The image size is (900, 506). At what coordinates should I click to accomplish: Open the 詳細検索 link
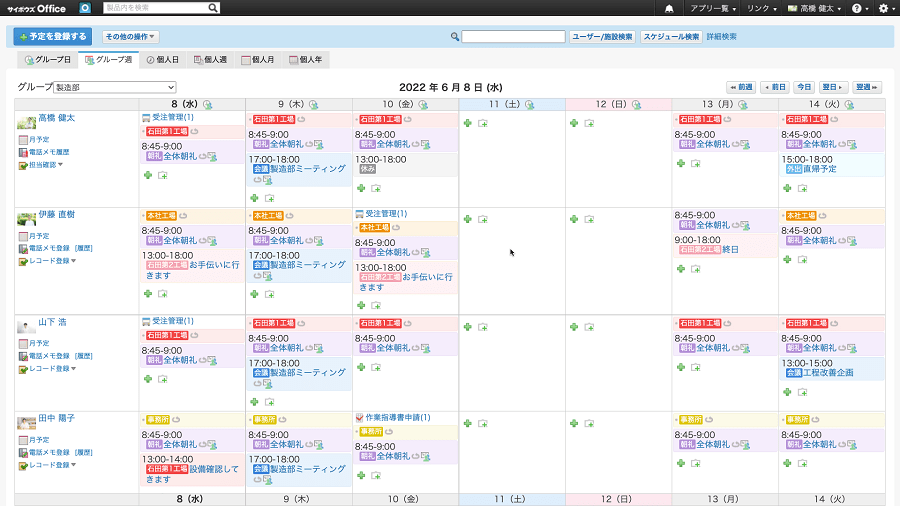[721, 37]
